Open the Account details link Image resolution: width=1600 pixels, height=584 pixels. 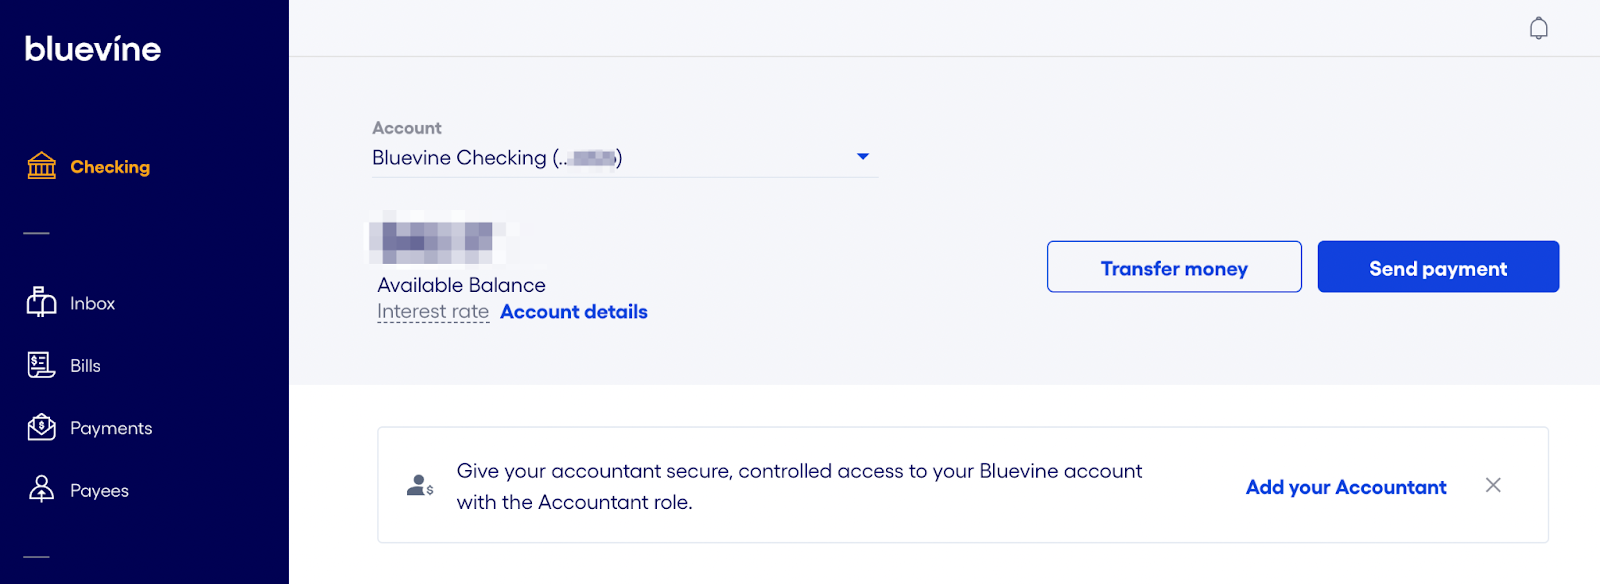[x=574, y=312]
